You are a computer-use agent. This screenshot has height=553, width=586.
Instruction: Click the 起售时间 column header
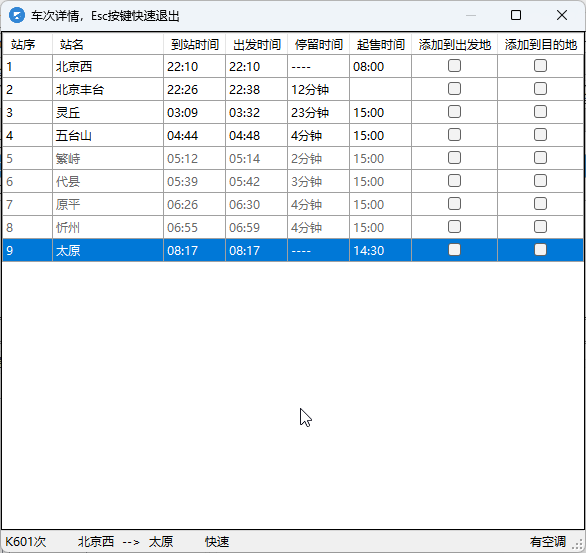pos(380,44)
